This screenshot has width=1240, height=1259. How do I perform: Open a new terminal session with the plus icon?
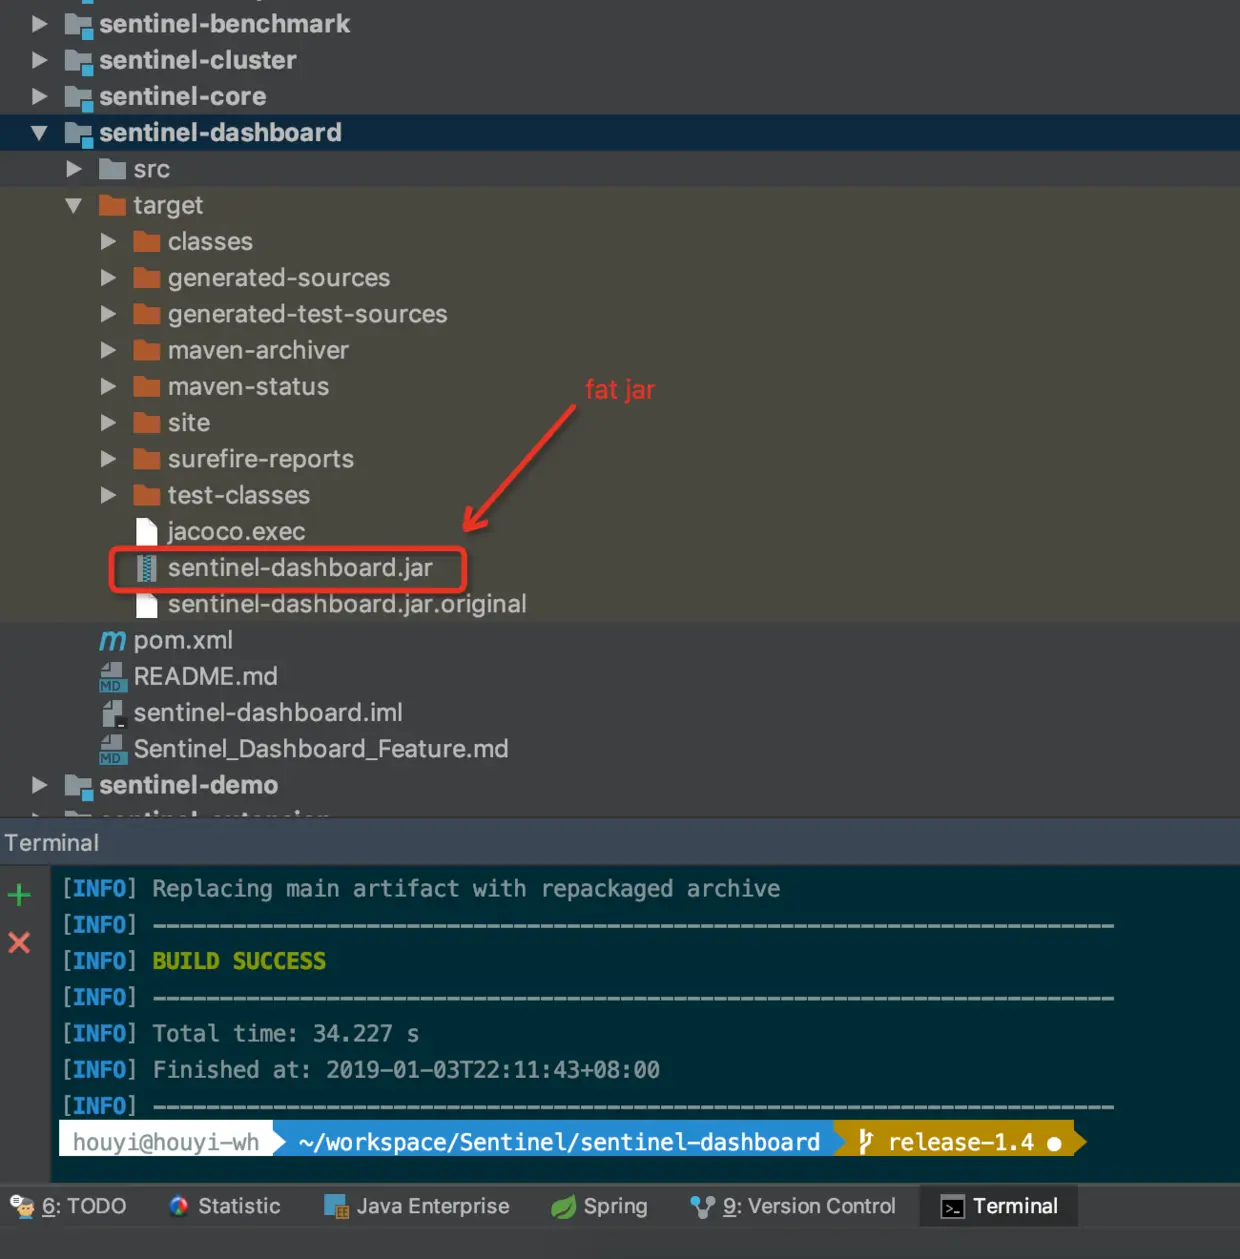point(20,895)
